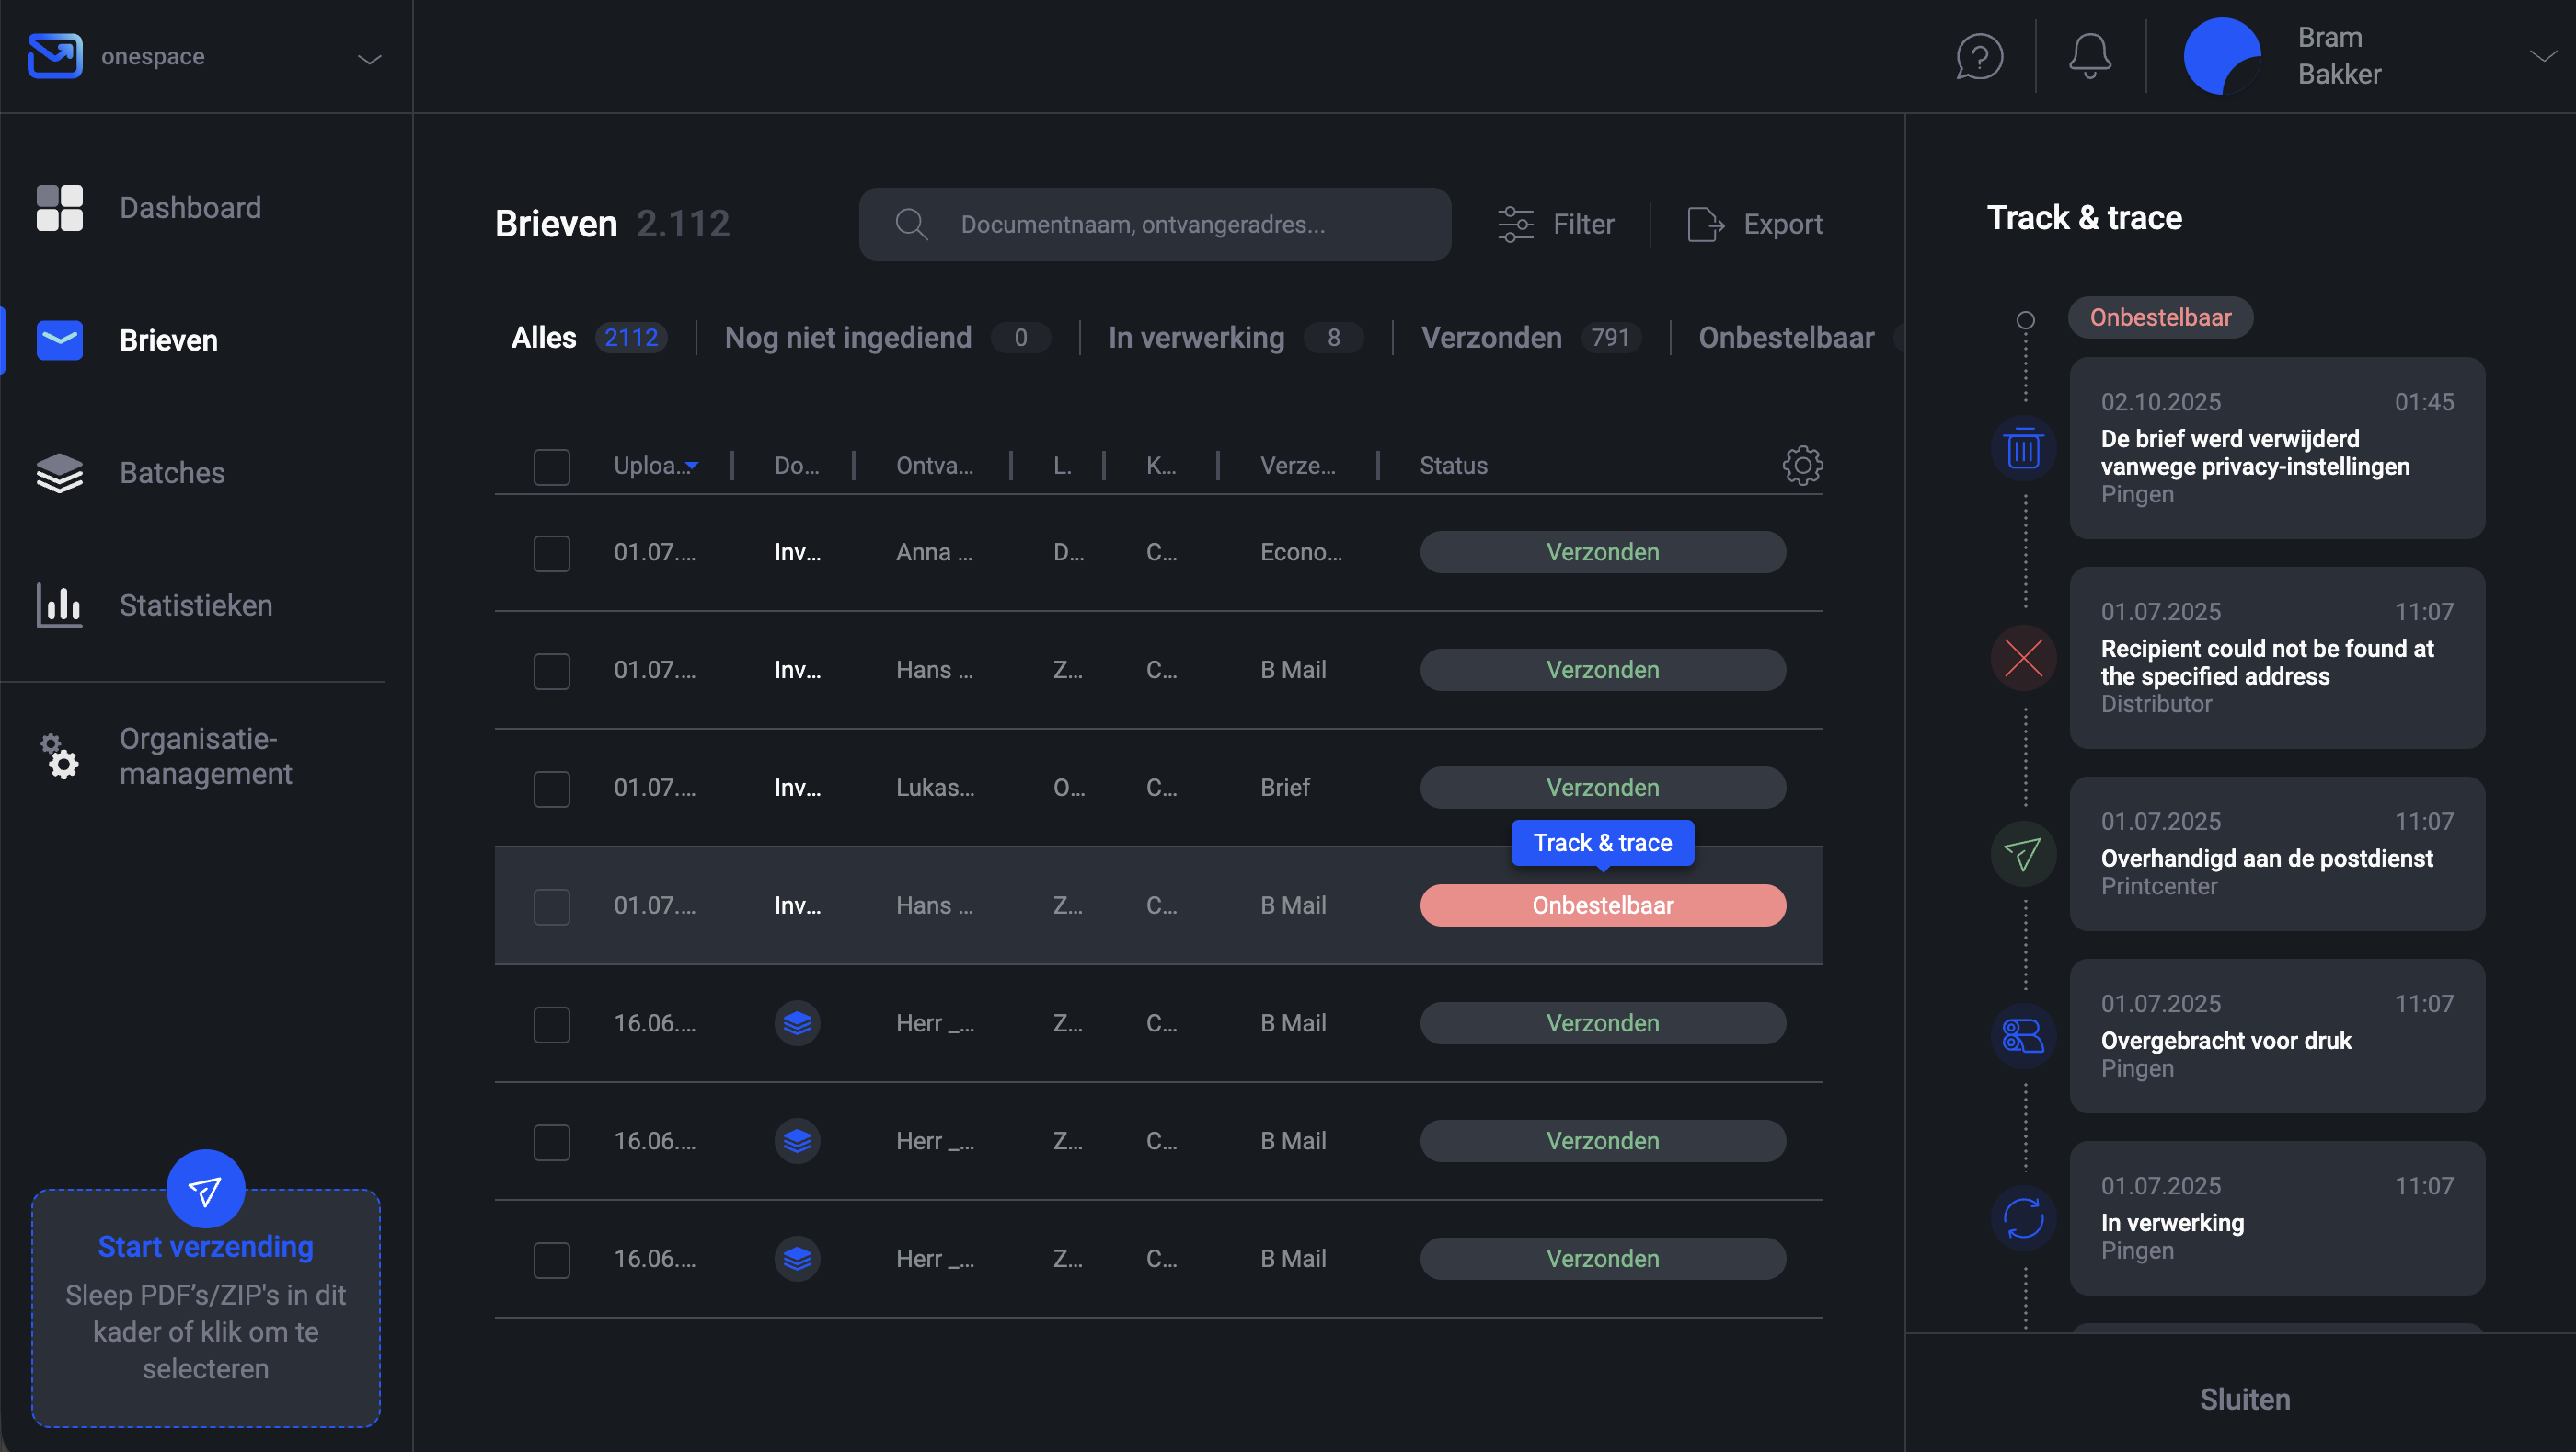Toggle the select-all checkbox in table header

(551, 466)
